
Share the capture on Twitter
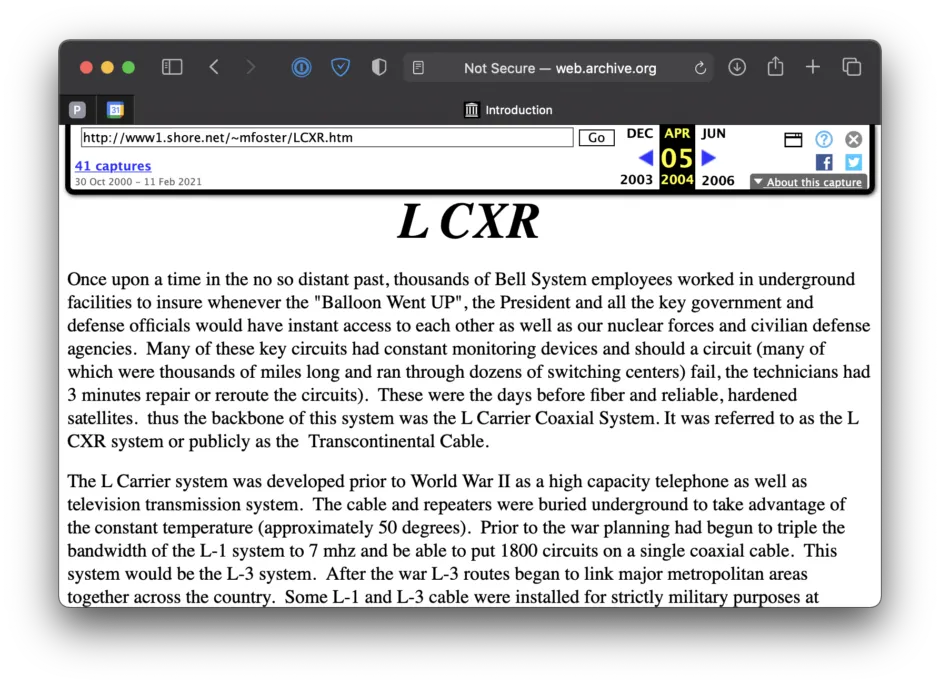click(x=854, y=162)
